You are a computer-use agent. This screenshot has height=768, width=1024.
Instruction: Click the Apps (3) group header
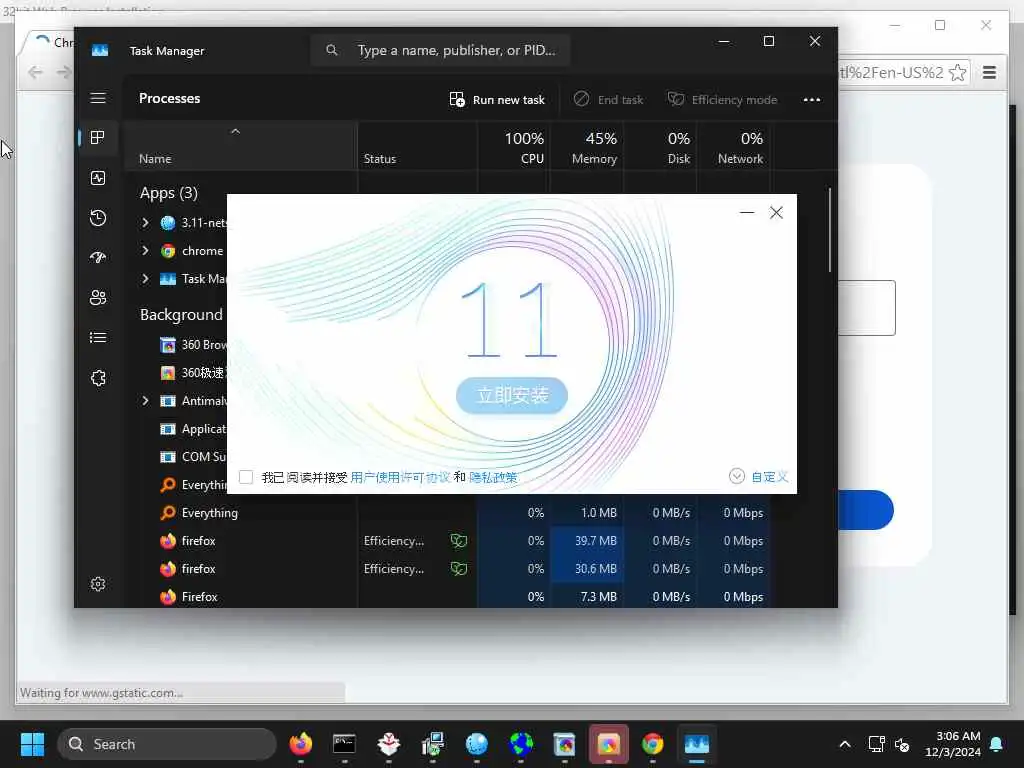pyautogui.click(x=168, y=193)
